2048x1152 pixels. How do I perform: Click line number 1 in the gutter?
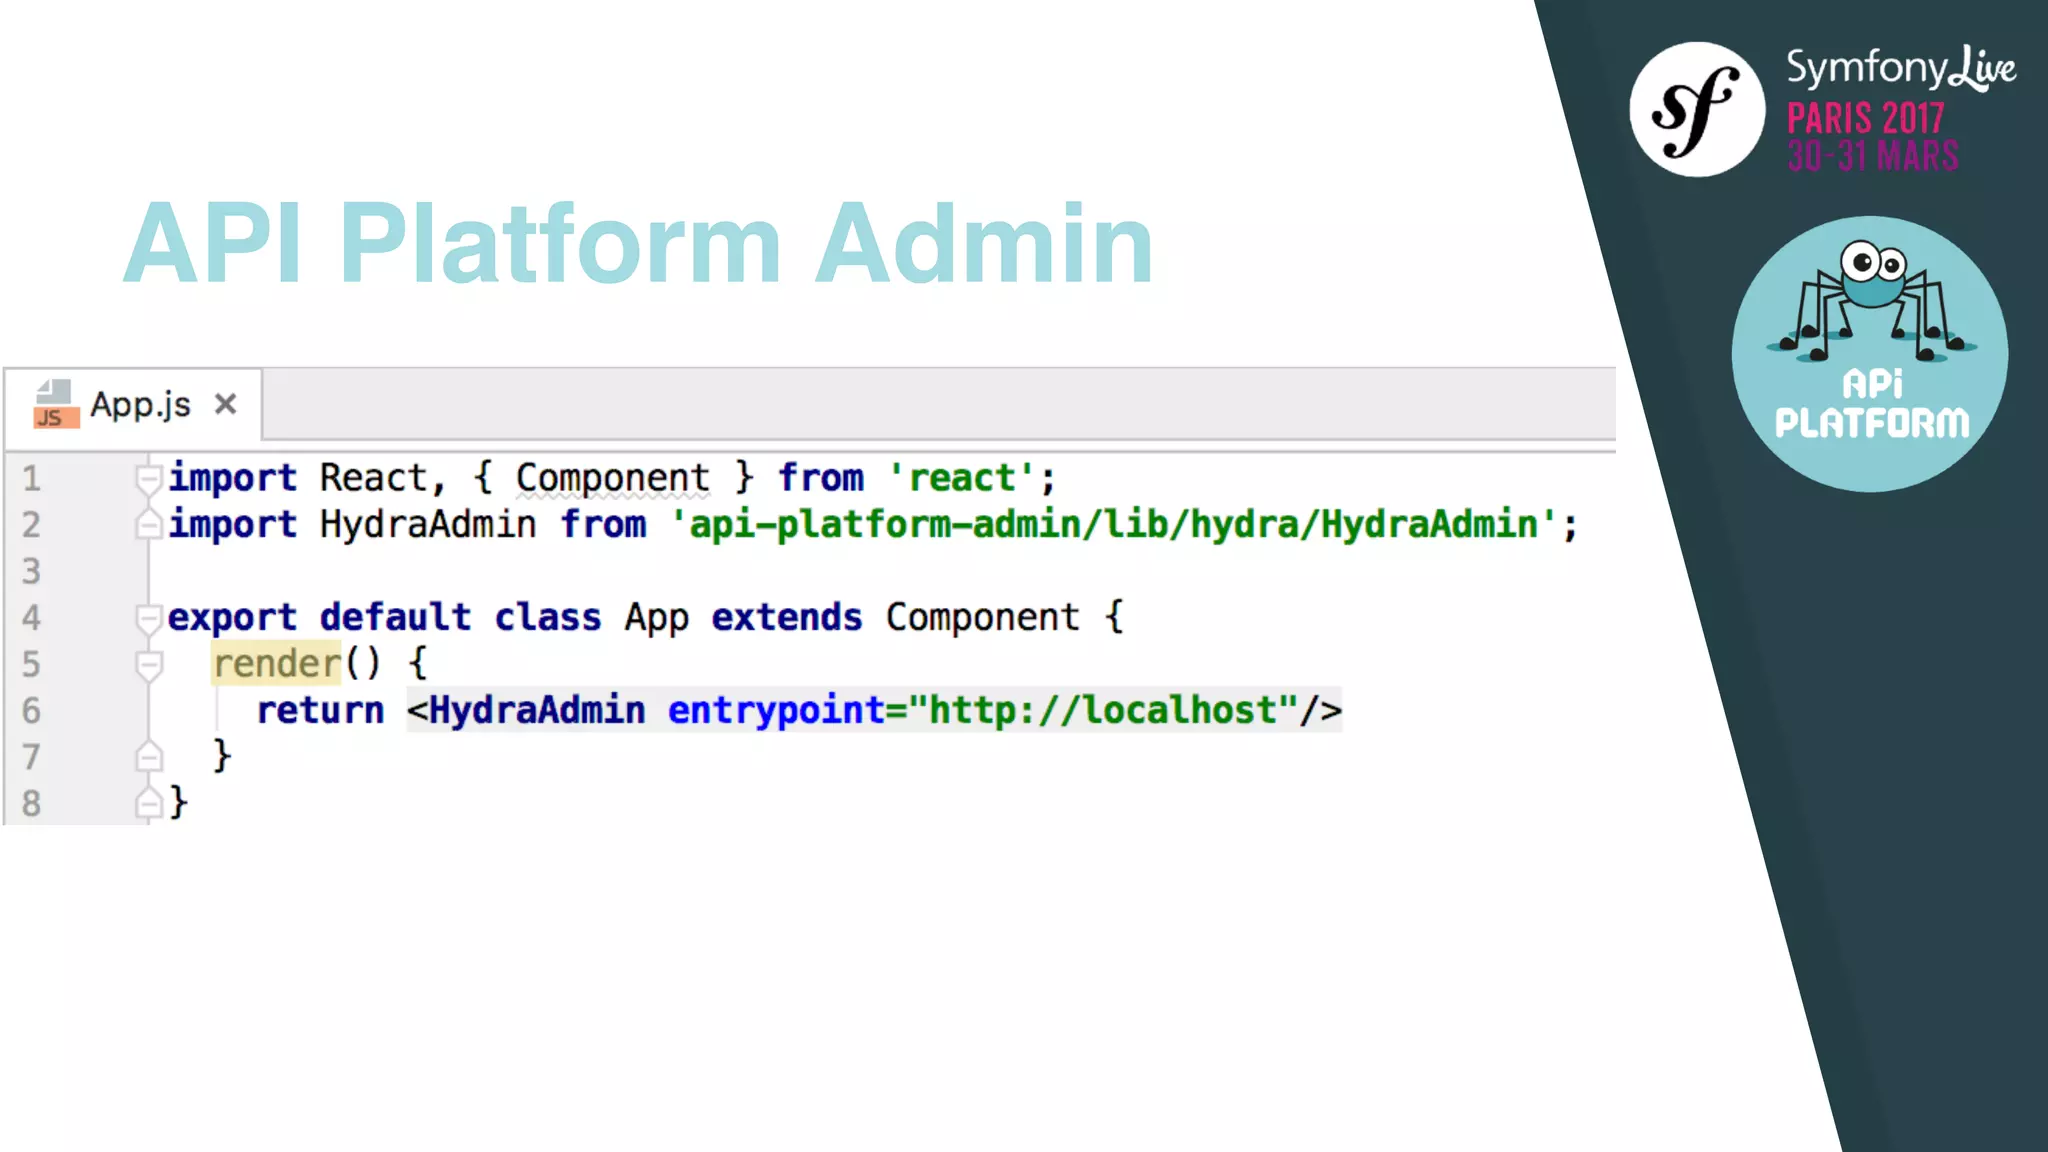pyautogui.click(x=32, y=478)
